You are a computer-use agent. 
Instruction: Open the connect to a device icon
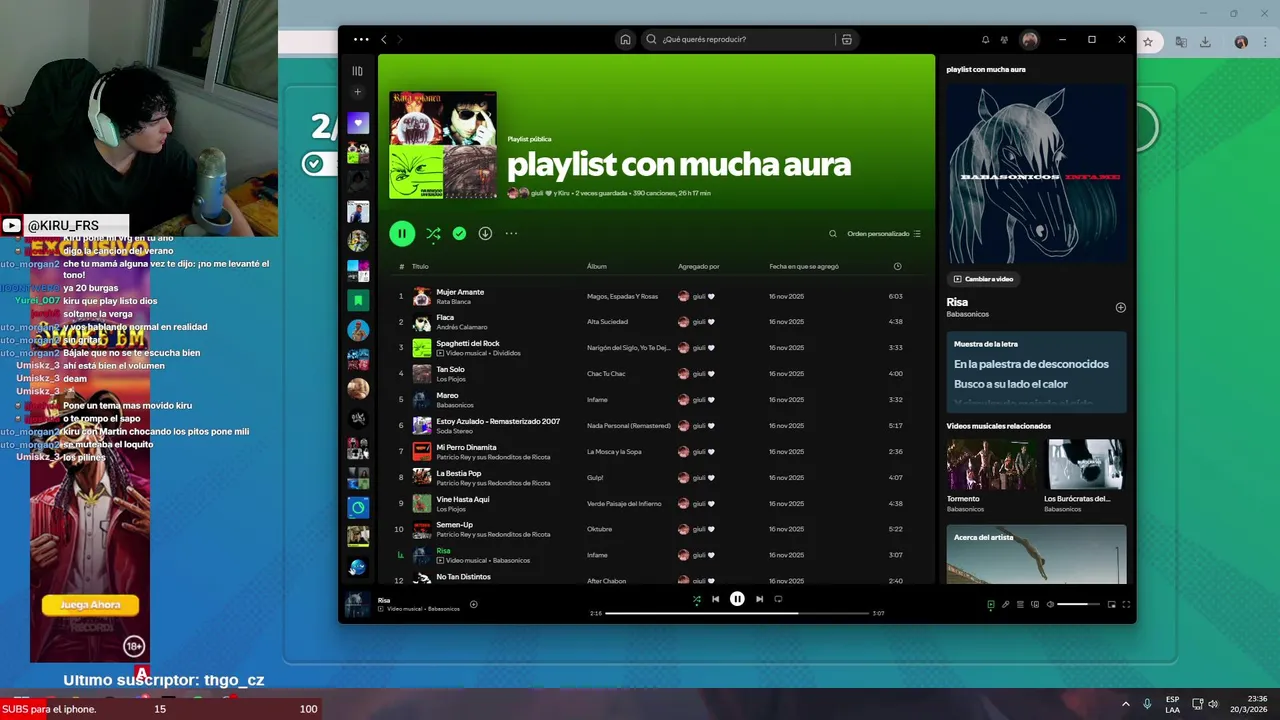tap(1035, 604)
